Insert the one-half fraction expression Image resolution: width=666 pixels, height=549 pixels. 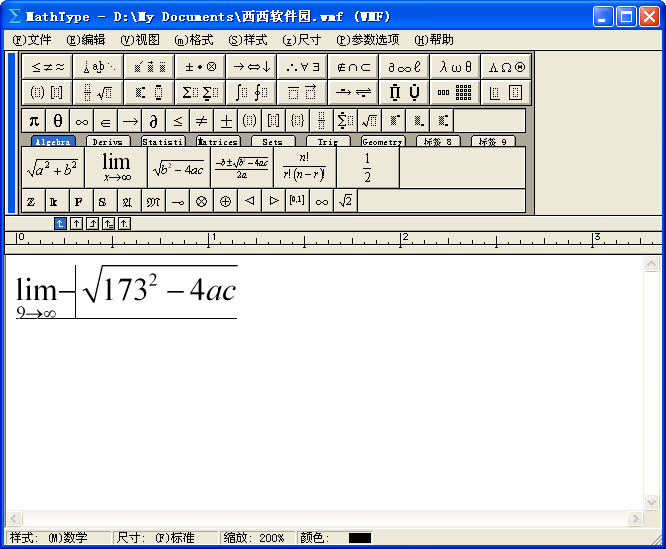click(x=367, y=167)
